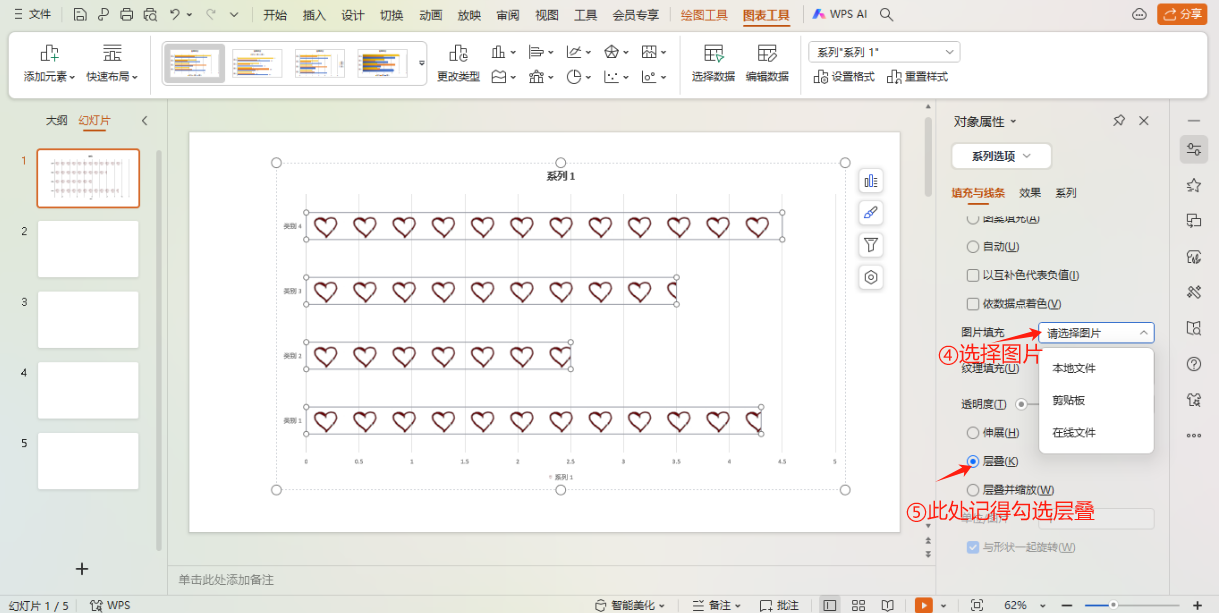Check 依数据点着色 option

(972, 304)
